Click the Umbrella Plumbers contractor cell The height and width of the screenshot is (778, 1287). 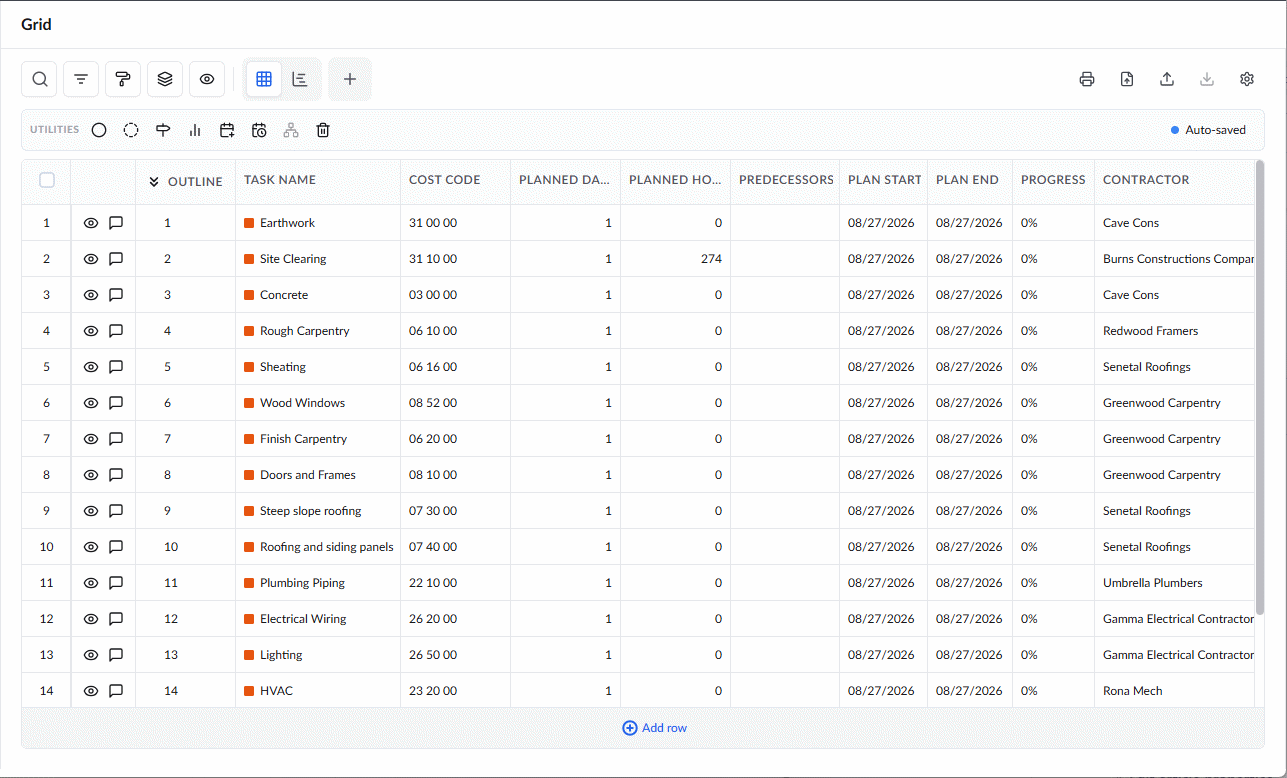tap(1174, 583)
